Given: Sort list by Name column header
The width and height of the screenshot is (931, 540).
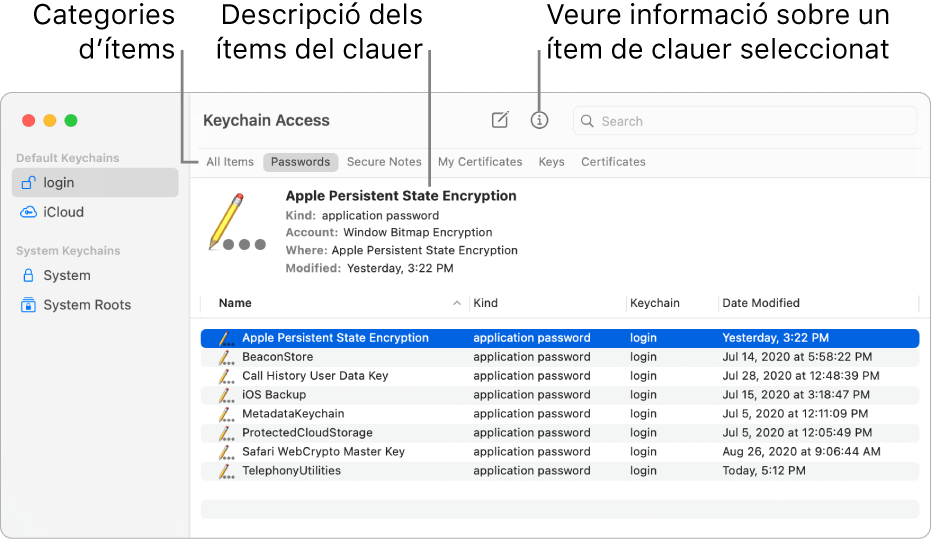Looking at the screenshot, I should pyautogui.click(x=235, y=303).
